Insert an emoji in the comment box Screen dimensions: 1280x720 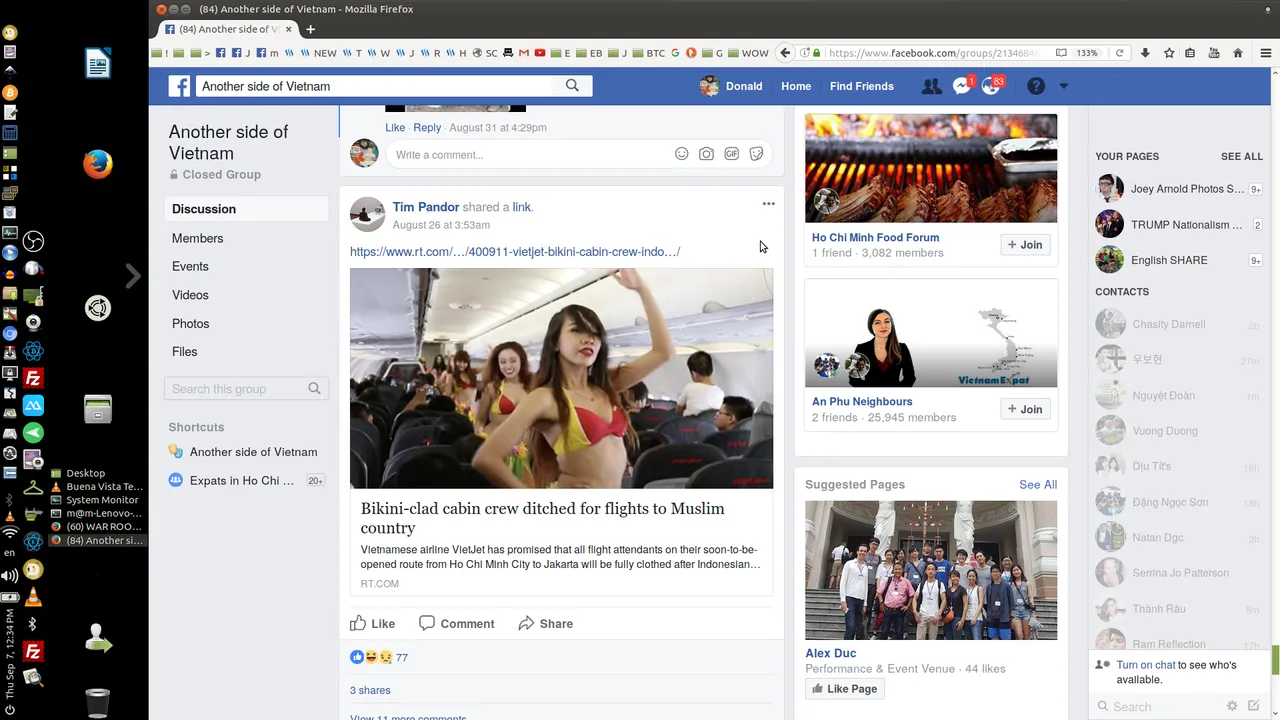tap(681, 154)
